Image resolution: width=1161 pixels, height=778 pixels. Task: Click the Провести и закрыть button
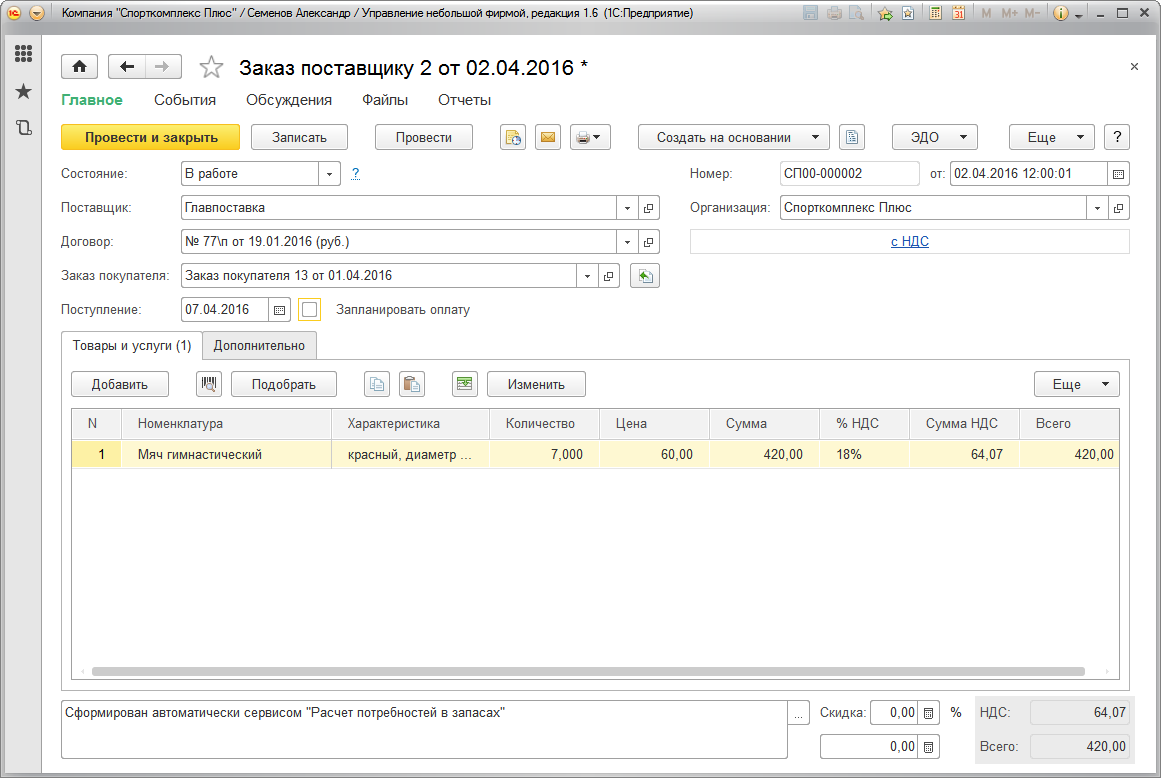click(x=151, y=137)
